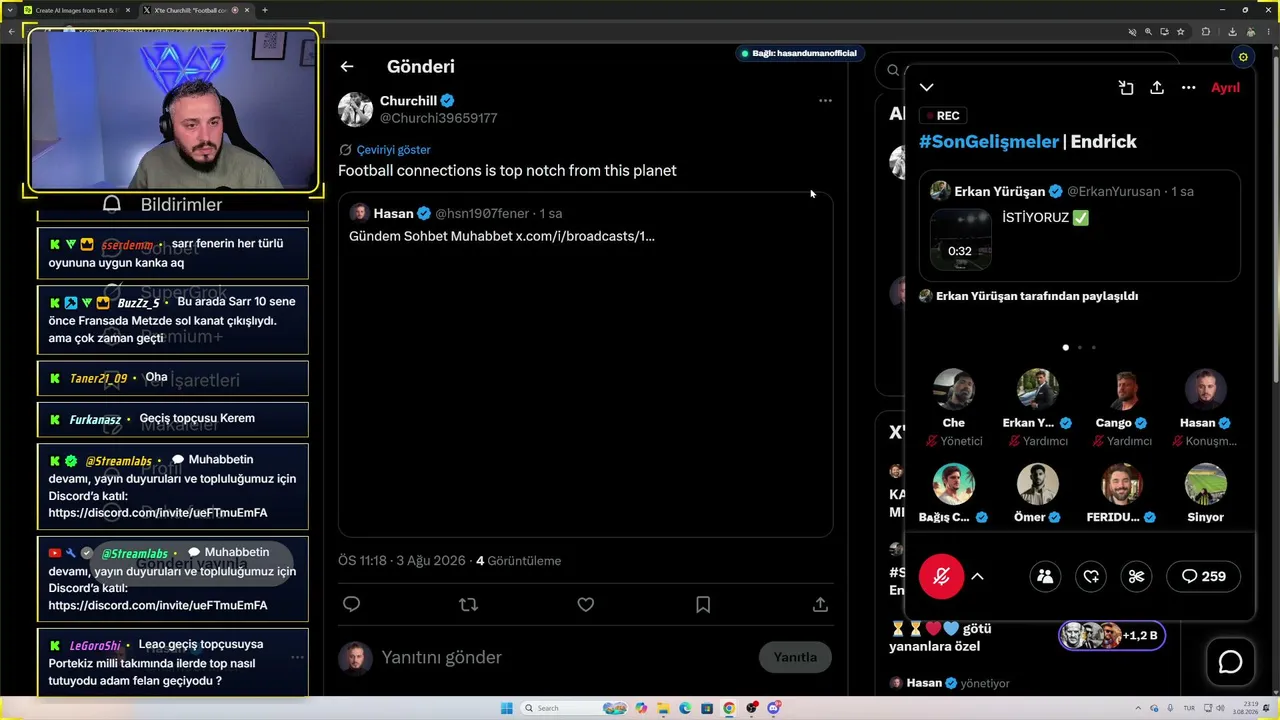This screenshot has width=1280, height=720.
Task: Bookmark this page with the star icon
Action: (1181, 32)
